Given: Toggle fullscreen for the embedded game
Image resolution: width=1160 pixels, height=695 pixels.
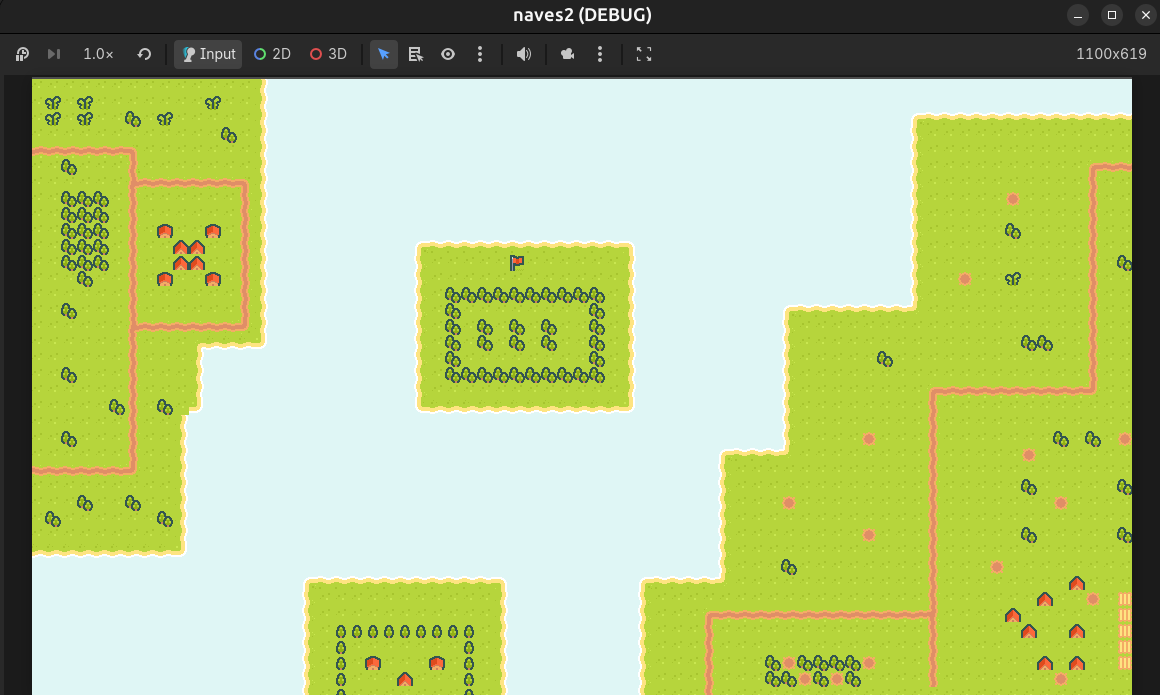Looking at the screenshot, I should 644,54.
